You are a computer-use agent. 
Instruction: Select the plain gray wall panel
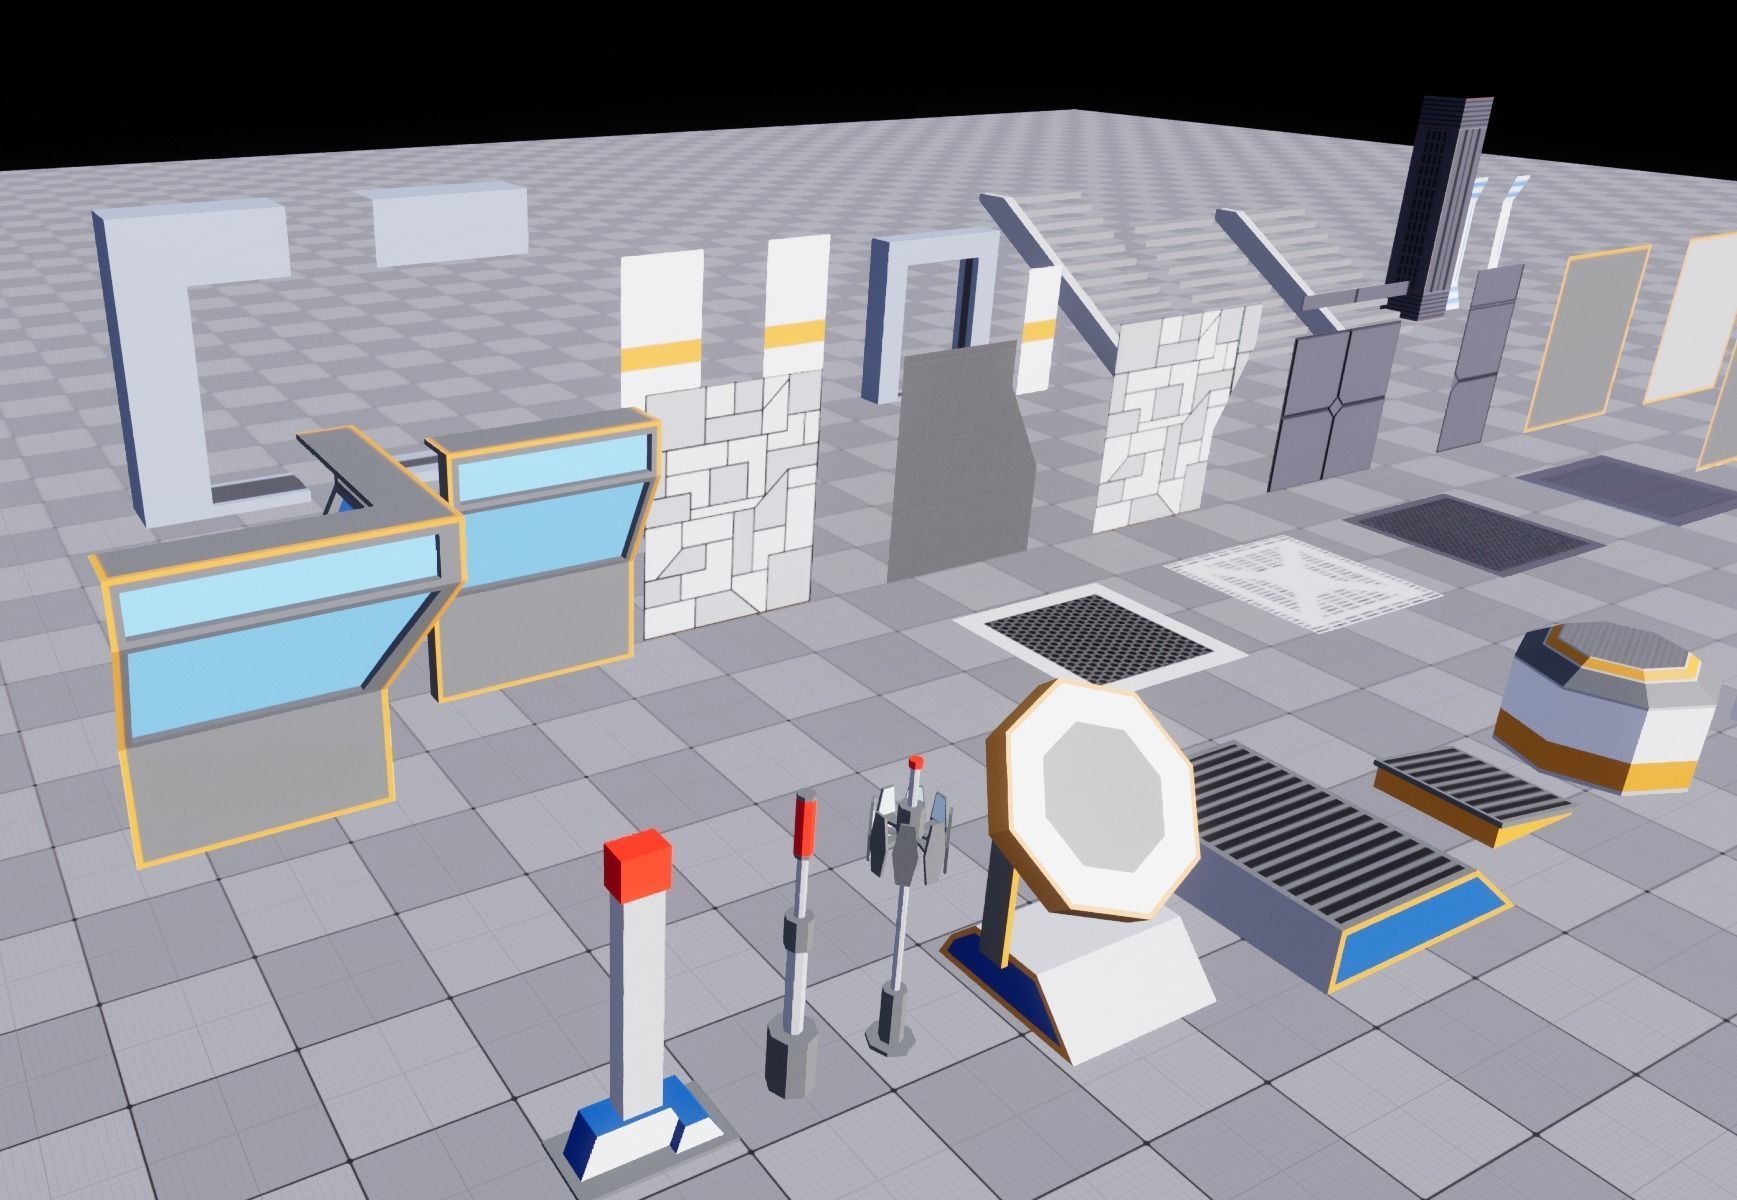[x=960, y=460]
